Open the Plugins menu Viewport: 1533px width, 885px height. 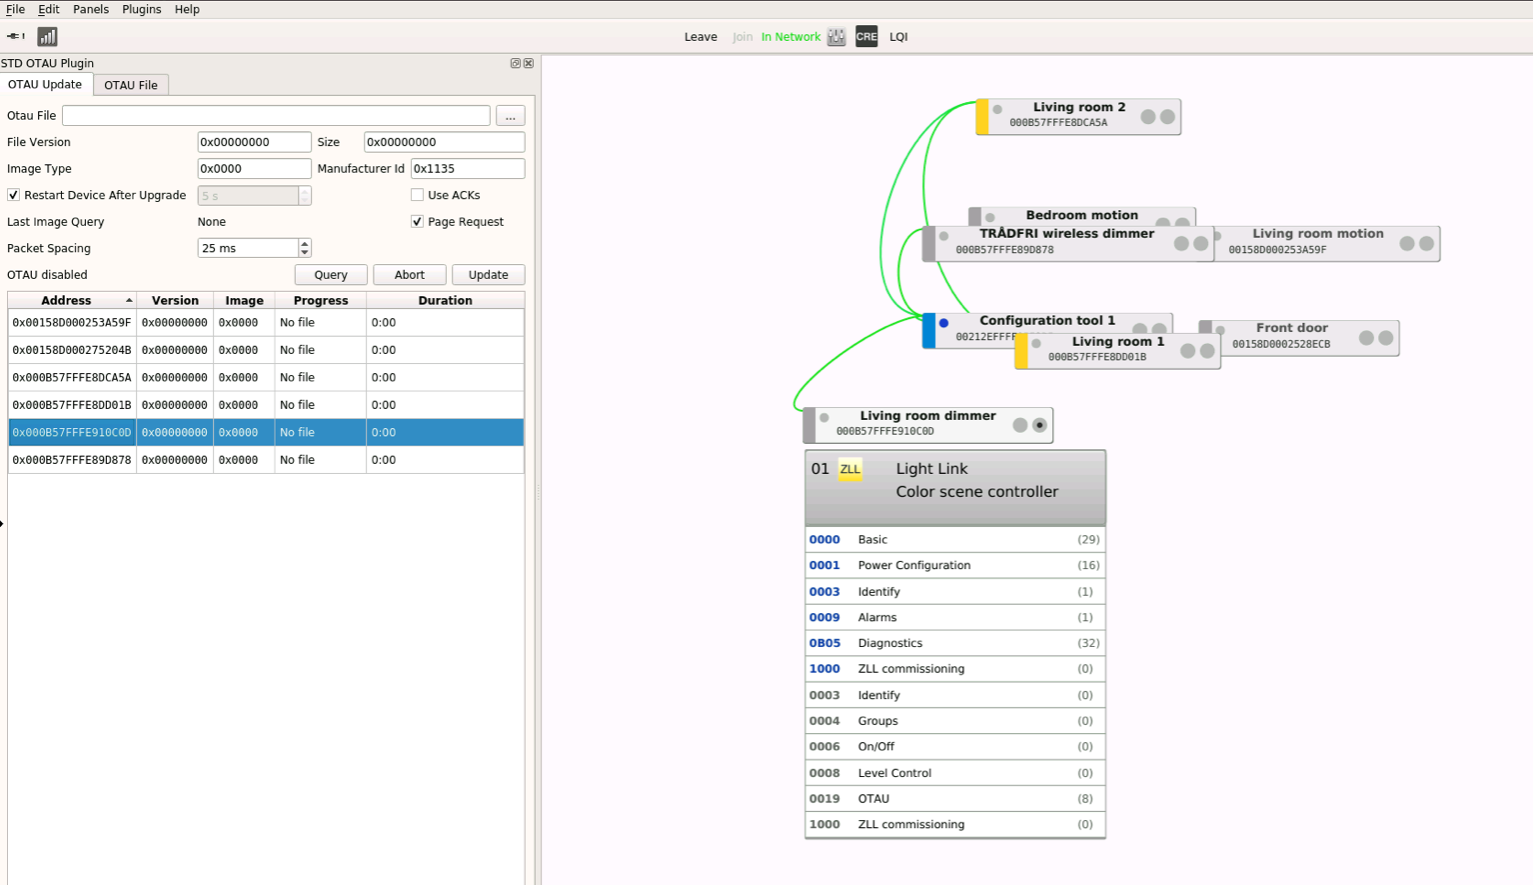pos(142,9)
